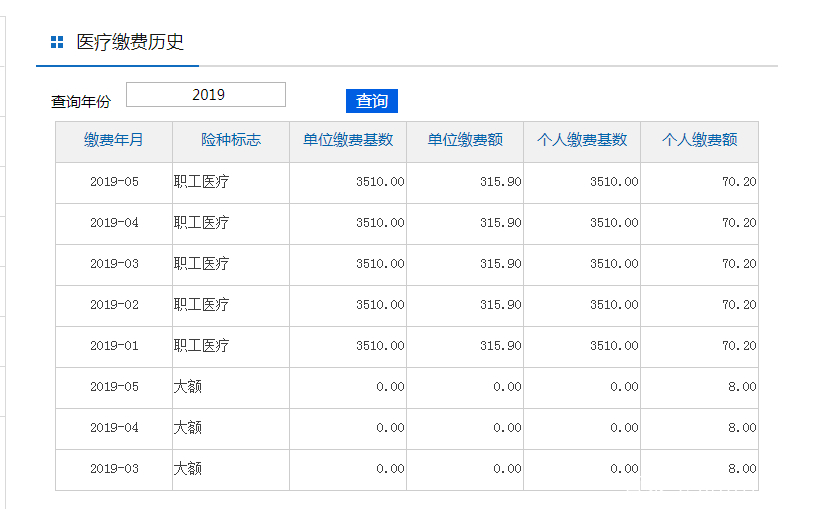Click the 8.00 amount in 2019-04 大额 row

(742, 428)
